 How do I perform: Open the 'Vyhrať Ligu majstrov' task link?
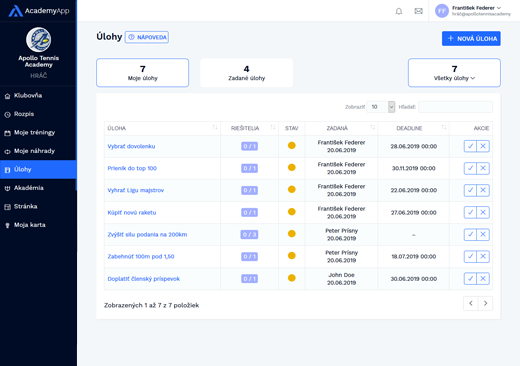136,190
